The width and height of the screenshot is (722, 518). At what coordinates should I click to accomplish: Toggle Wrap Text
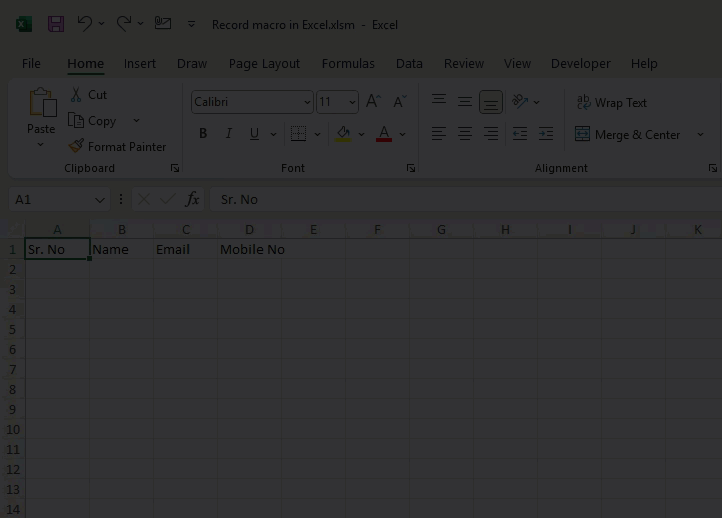point(611,102)
